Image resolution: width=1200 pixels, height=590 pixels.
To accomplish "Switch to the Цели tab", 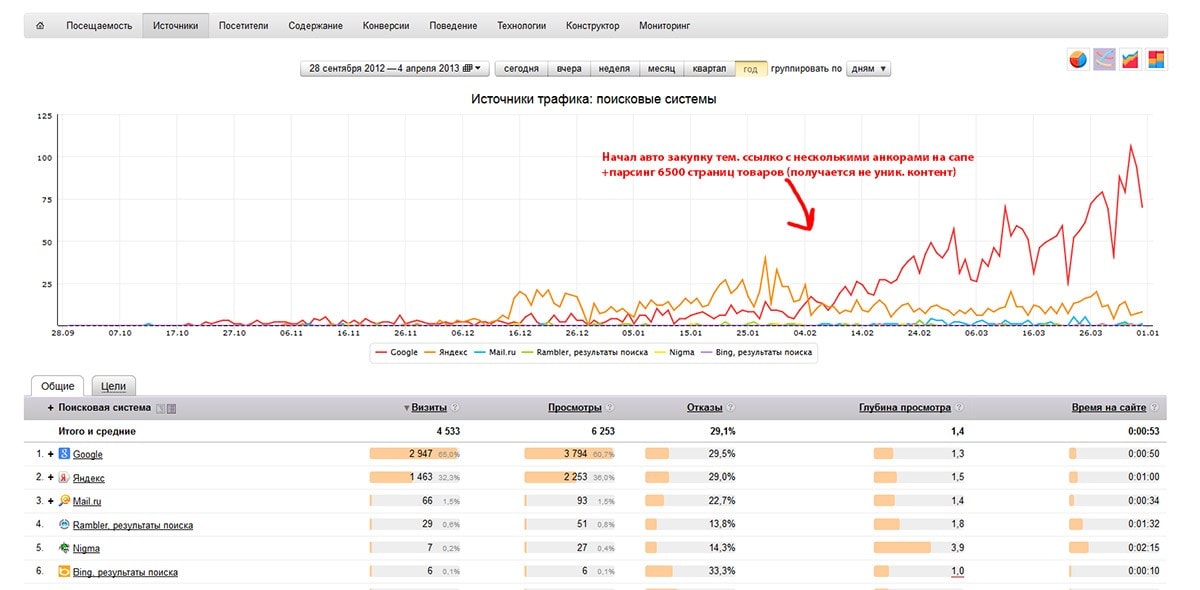I will pyautogui.click(x=114, y=386).
